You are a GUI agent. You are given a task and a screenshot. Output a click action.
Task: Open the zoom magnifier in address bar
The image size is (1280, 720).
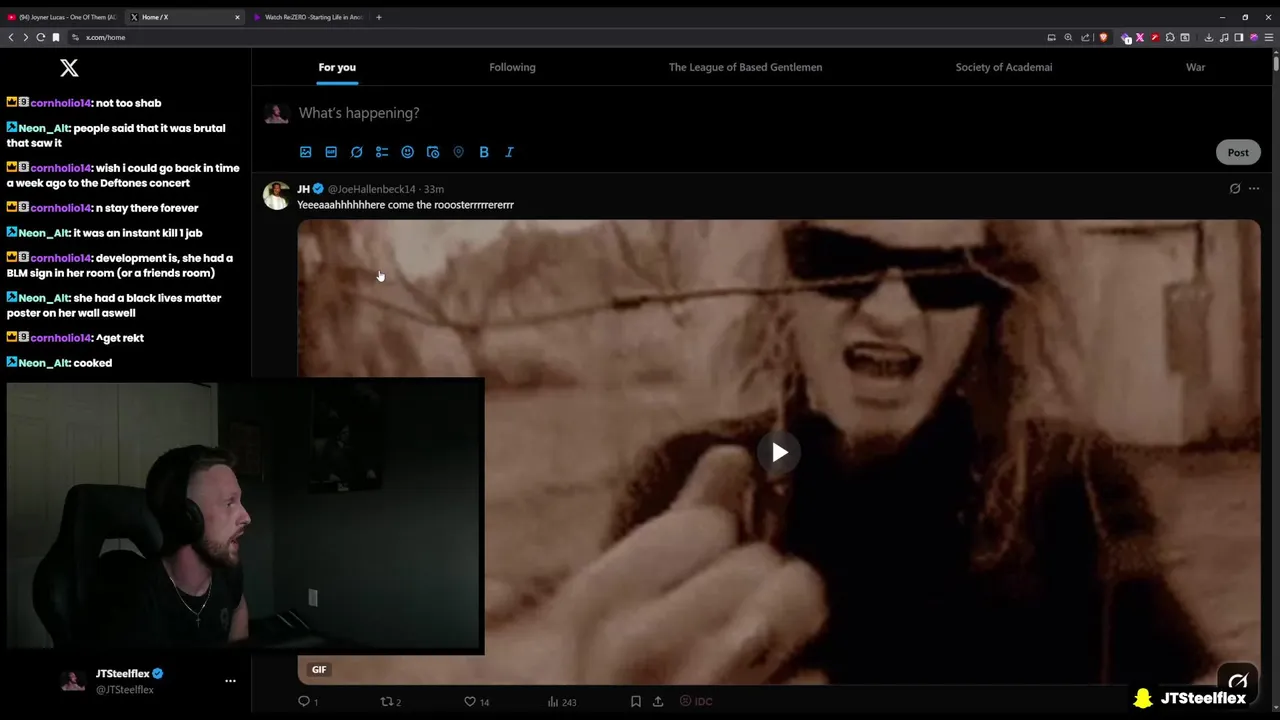1068,37
